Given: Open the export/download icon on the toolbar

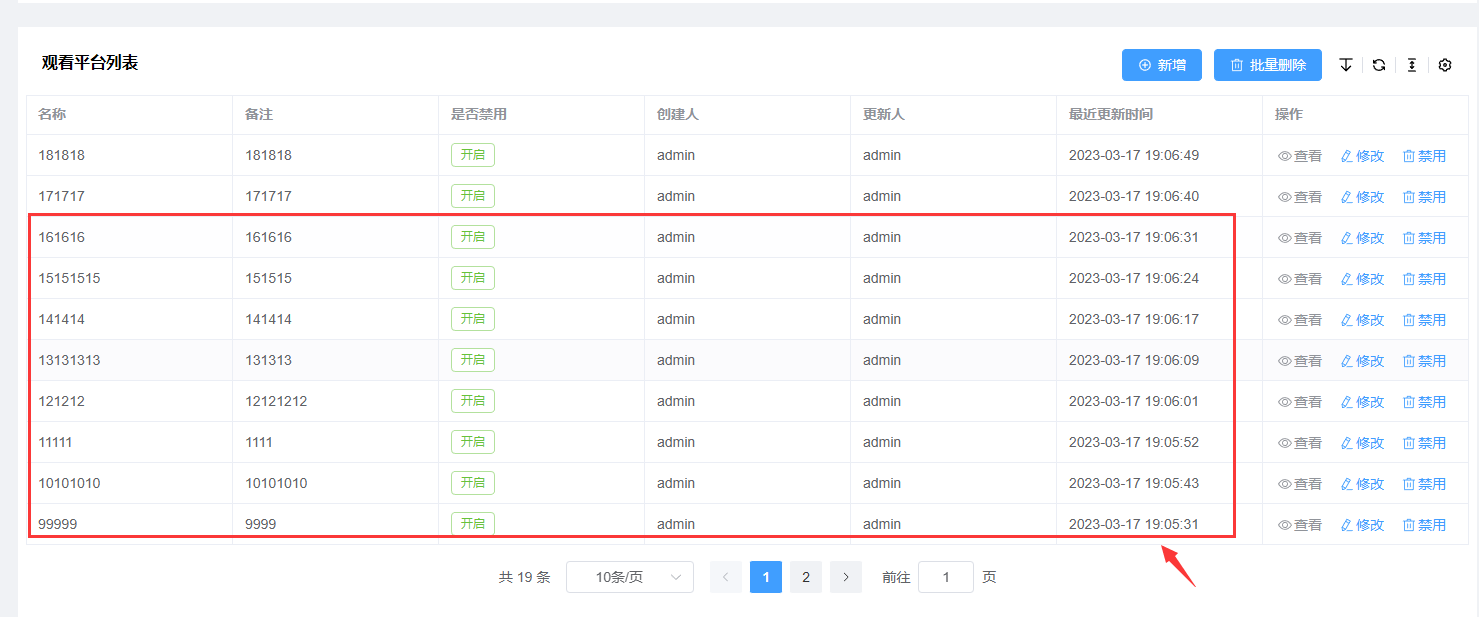Looking at the screenshot, I should point(1345,64).
